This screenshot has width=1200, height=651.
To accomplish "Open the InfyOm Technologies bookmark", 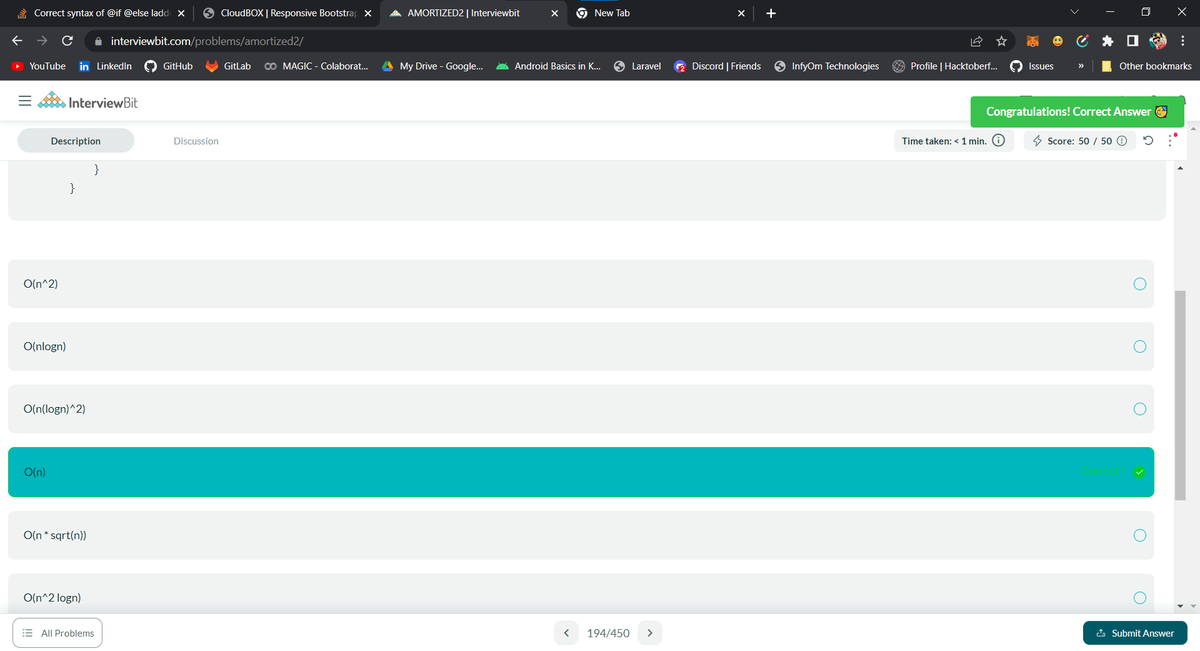I will pos(826,66).
